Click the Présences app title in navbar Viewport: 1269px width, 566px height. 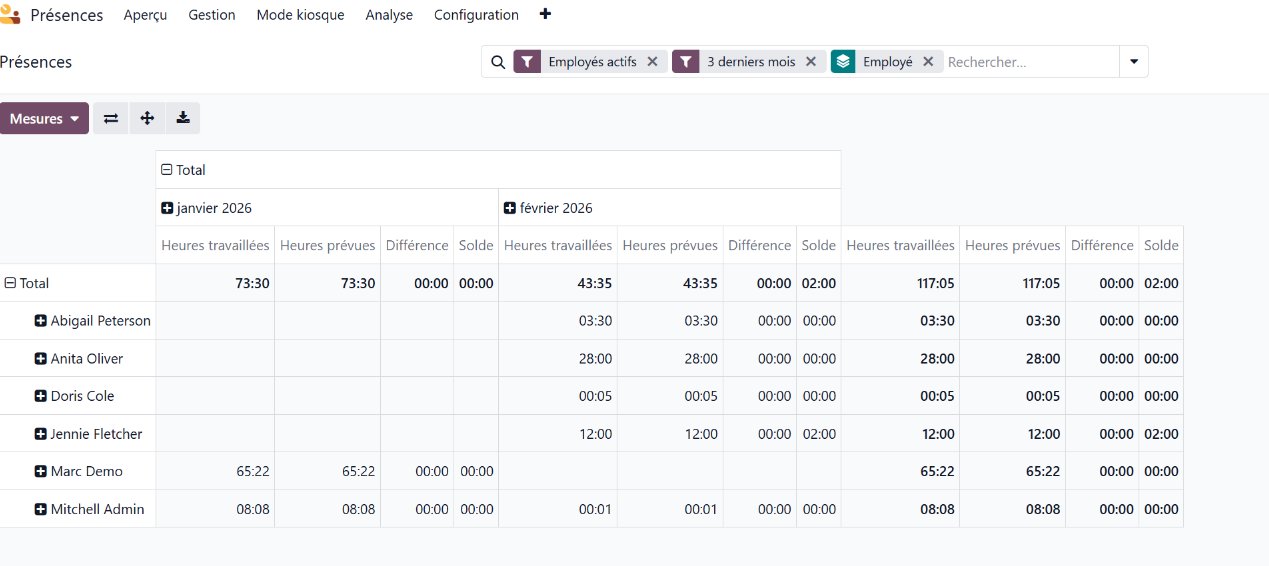click(67, 15)
